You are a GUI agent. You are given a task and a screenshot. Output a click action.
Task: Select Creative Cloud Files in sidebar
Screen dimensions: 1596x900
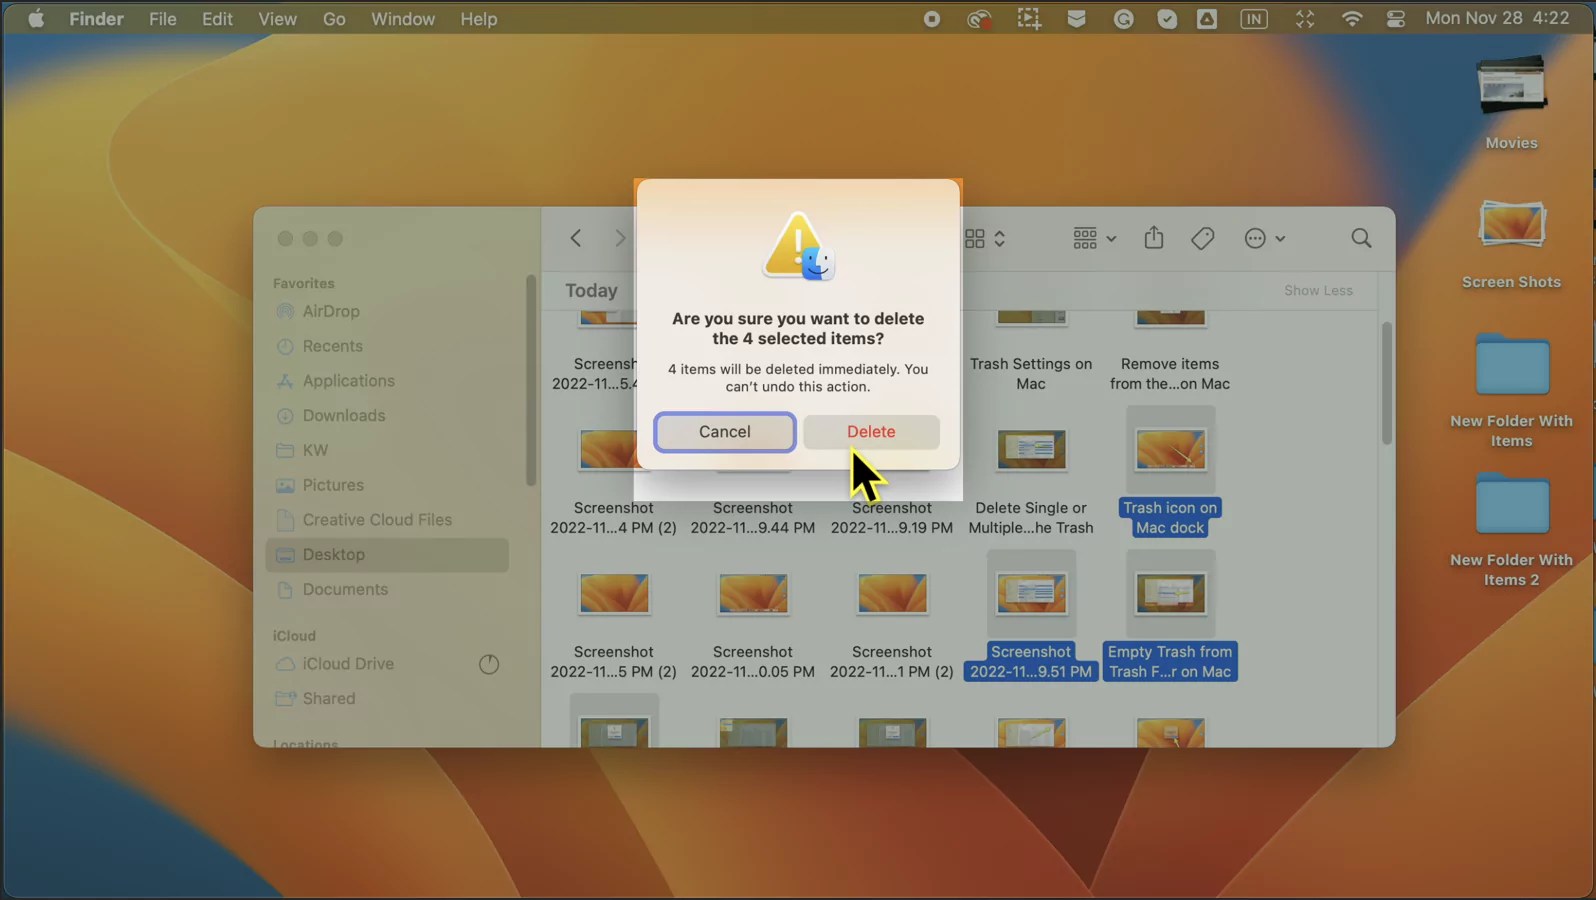(x=387, y=520)
